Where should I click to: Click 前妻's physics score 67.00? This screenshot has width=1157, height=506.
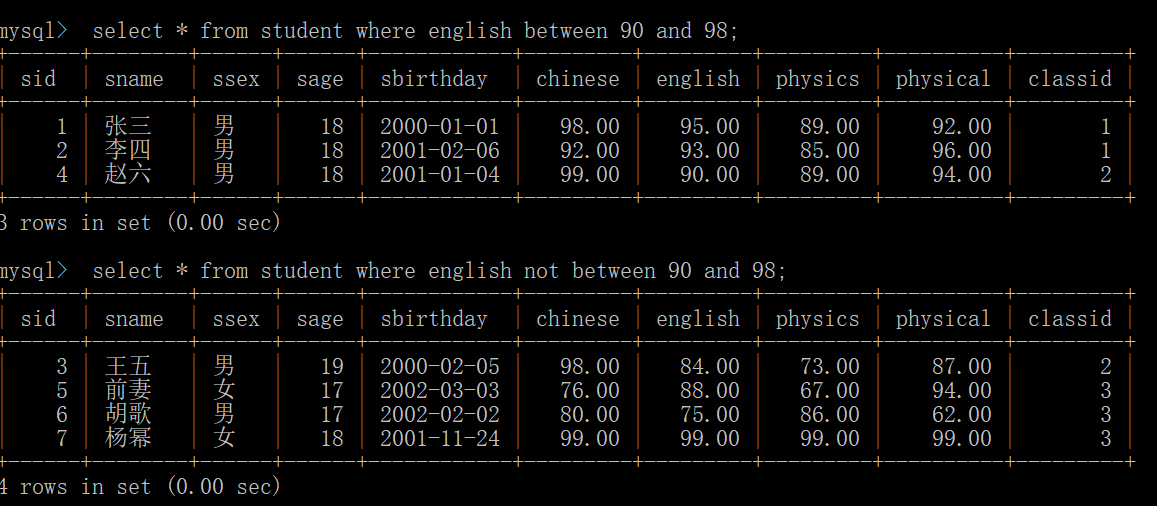830,390
